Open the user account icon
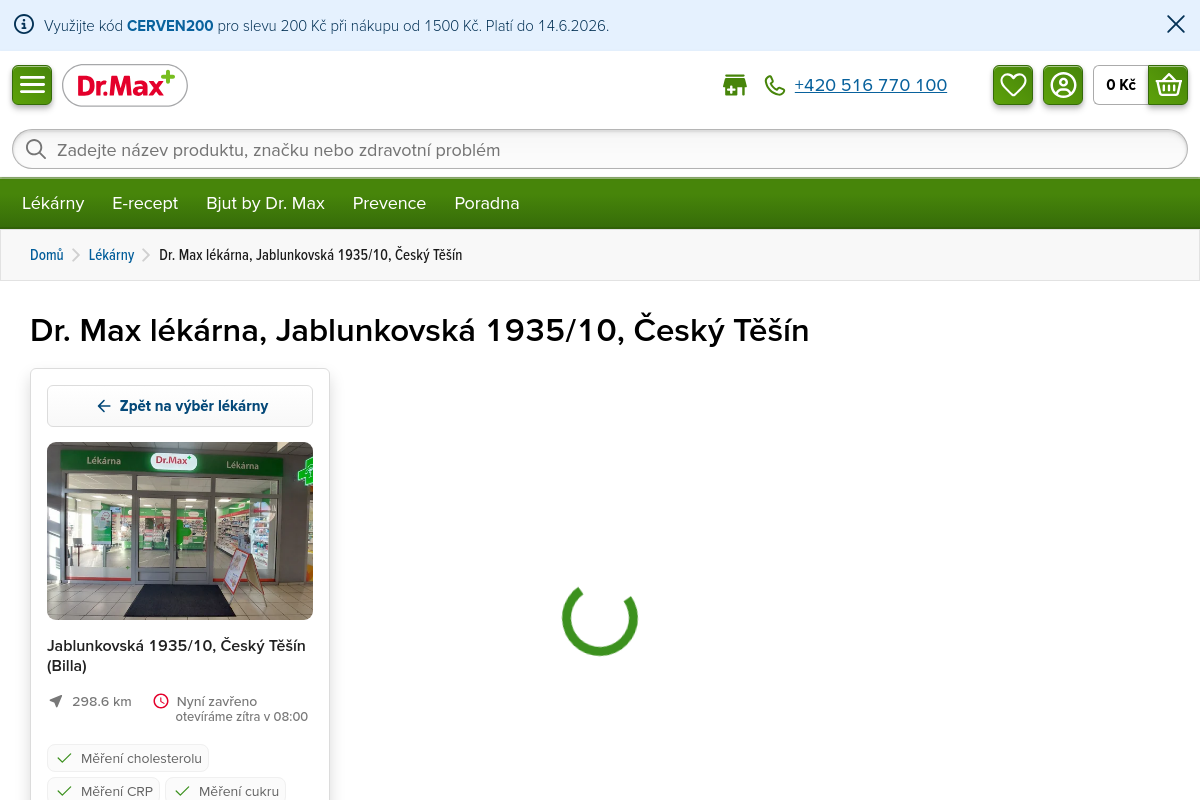Screen dimensions: 1200x800 1063,85
